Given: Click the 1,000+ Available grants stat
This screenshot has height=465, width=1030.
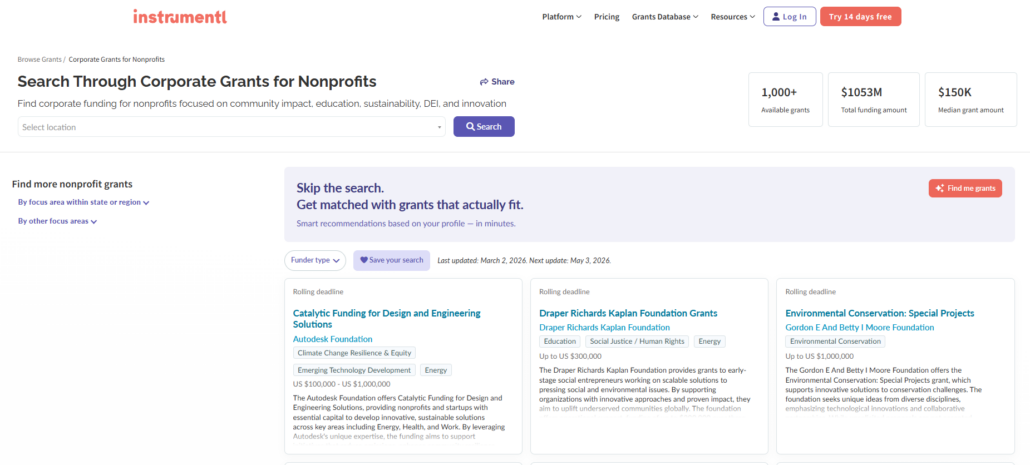Looking at the screenshot, I should [x=786, y=99].
